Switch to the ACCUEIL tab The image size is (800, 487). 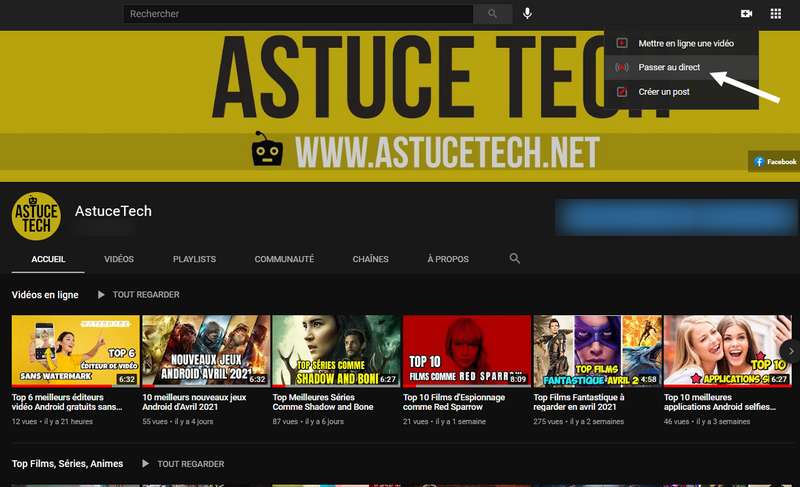(x=48, y=259)
